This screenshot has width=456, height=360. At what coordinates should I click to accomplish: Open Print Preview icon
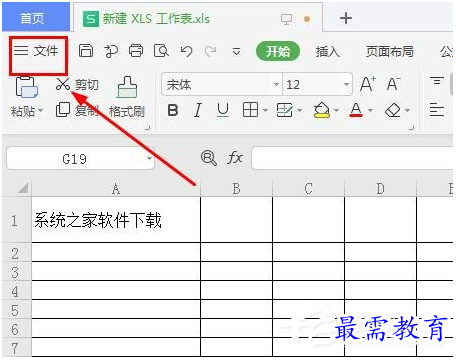161,51
